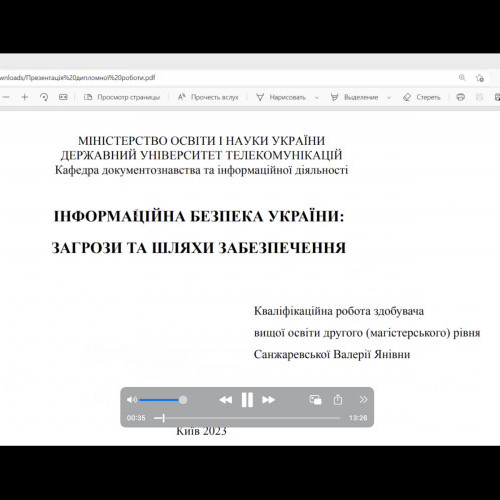Select the Стереть eraser tool
The width and height of the screenshot is (500, 500).
(422, 97)
